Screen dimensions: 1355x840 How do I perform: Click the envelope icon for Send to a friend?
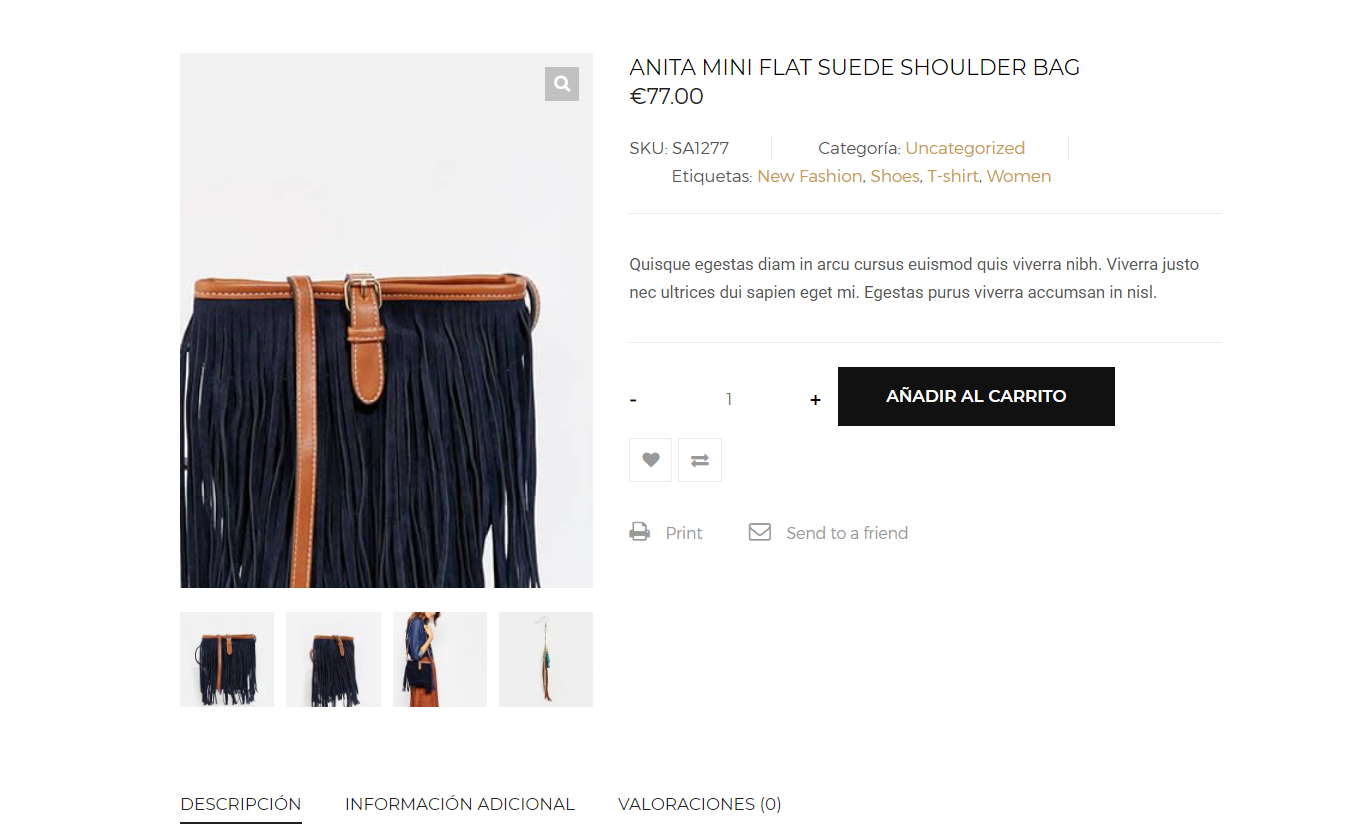point(760,532)
